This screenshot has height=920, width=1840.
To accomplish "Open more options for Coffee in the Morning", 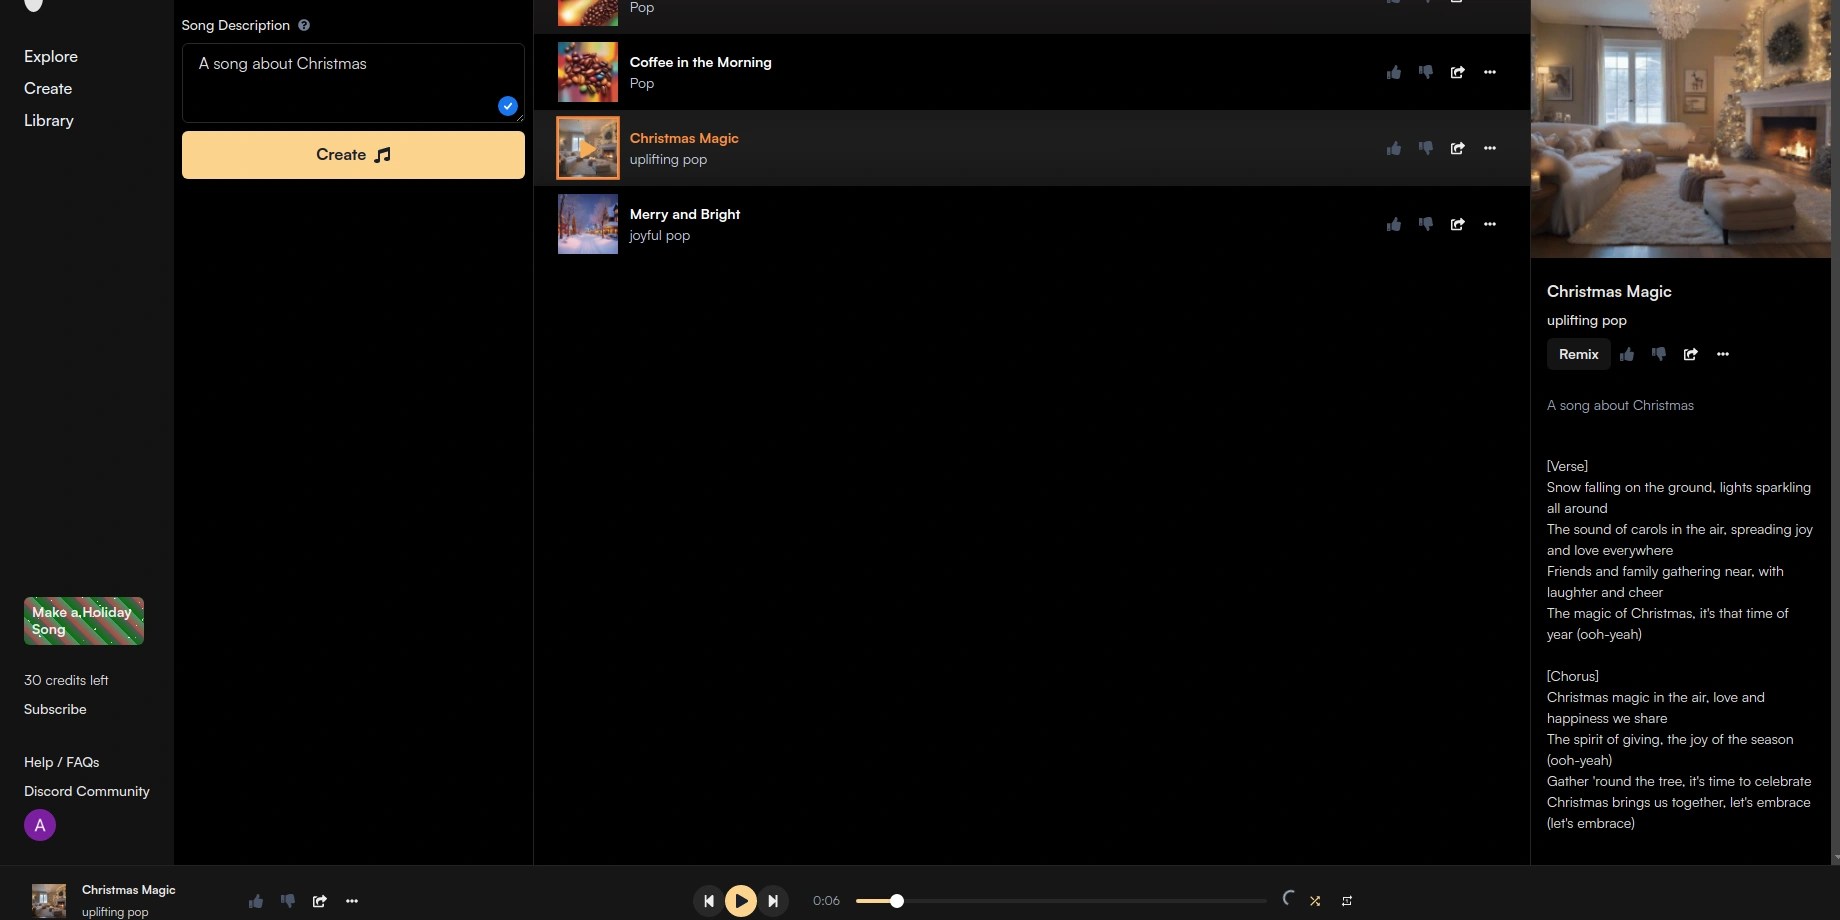I will [1490, 72].
